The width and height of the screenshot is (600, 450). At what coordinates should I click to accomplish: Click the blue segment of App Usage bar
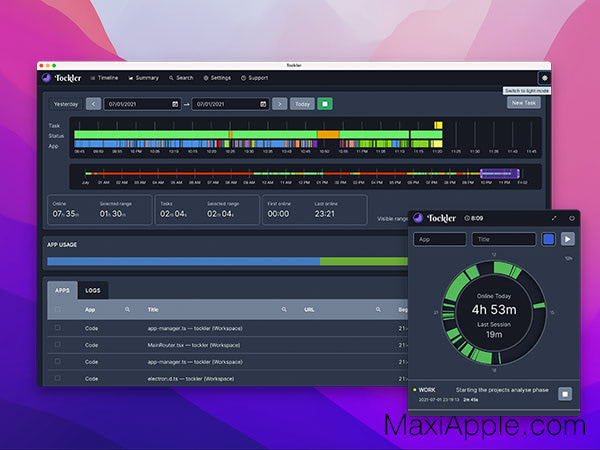pos(184,261)
